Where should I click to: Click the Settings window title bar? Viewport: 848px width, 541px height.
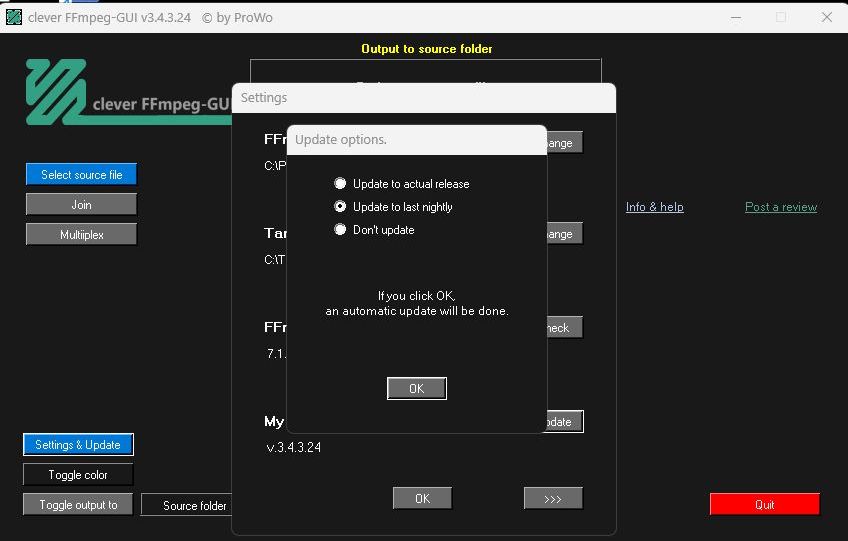[423, 98]
